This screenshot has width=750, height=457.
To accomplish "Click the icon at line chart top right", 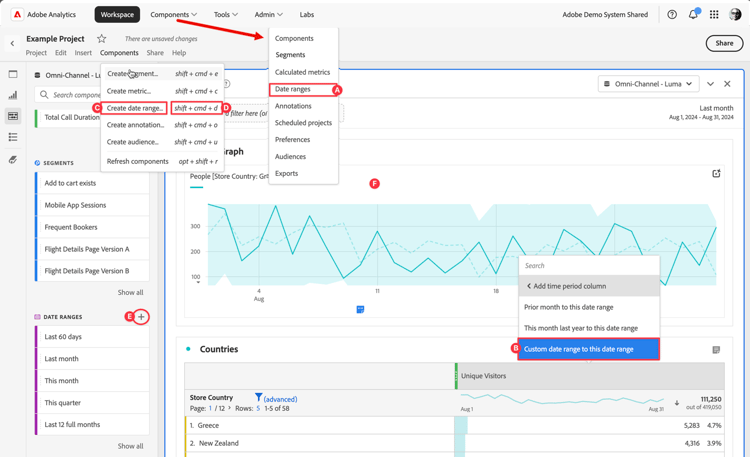I will coord(716,173).
